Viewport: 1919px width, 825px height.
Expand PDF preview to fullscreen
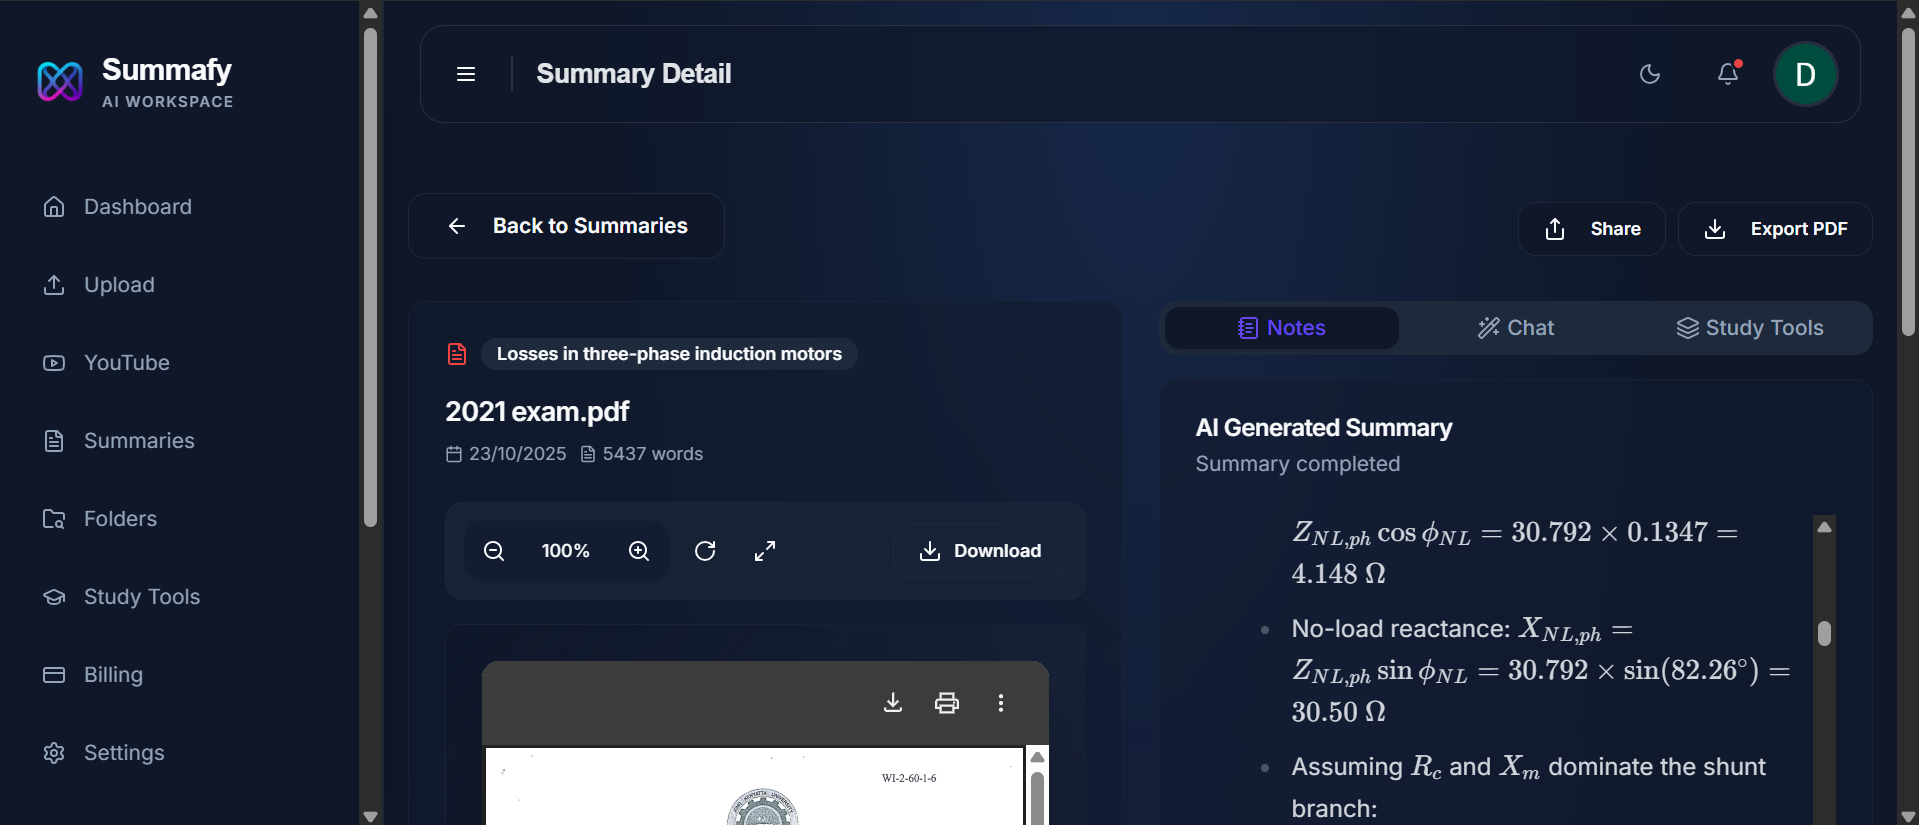[765, 551]
